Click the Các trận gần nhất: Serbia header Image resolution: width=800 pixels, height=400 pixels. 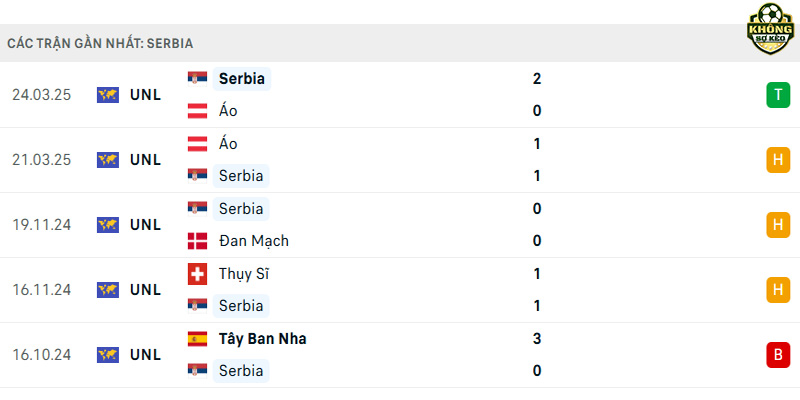[x=100, y=43]
